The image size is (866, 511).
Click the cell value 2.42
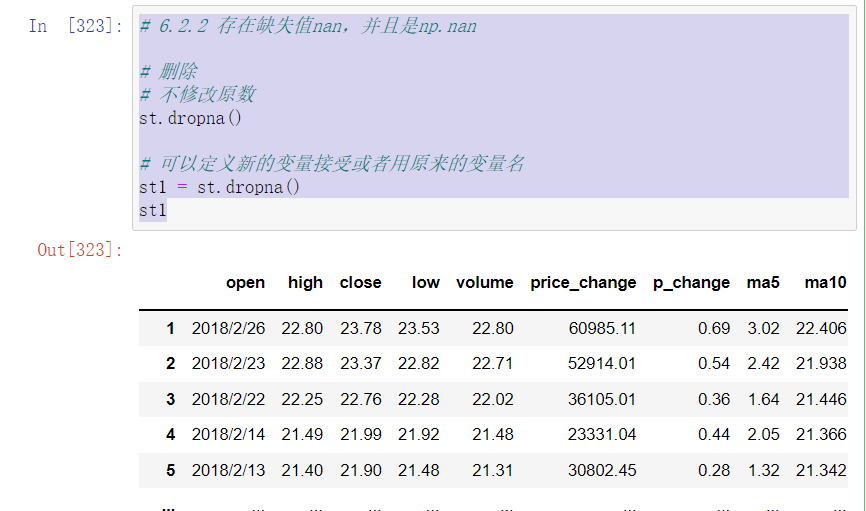point(764,364)
